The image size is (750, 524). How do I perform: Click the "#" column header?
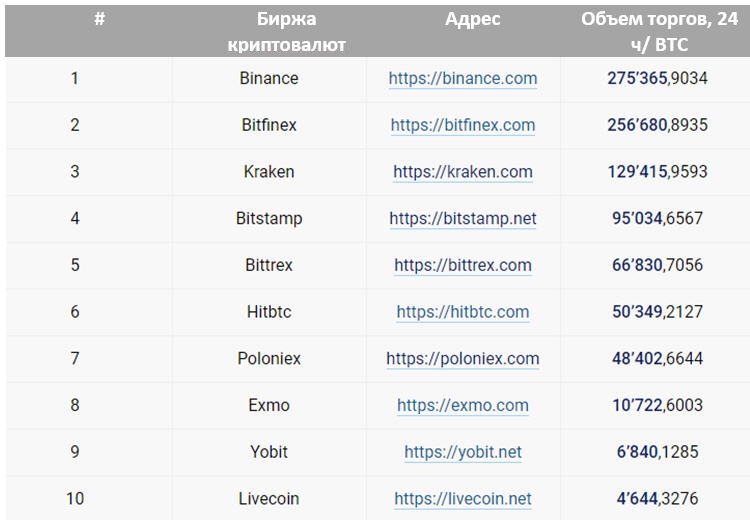(100, 19)
